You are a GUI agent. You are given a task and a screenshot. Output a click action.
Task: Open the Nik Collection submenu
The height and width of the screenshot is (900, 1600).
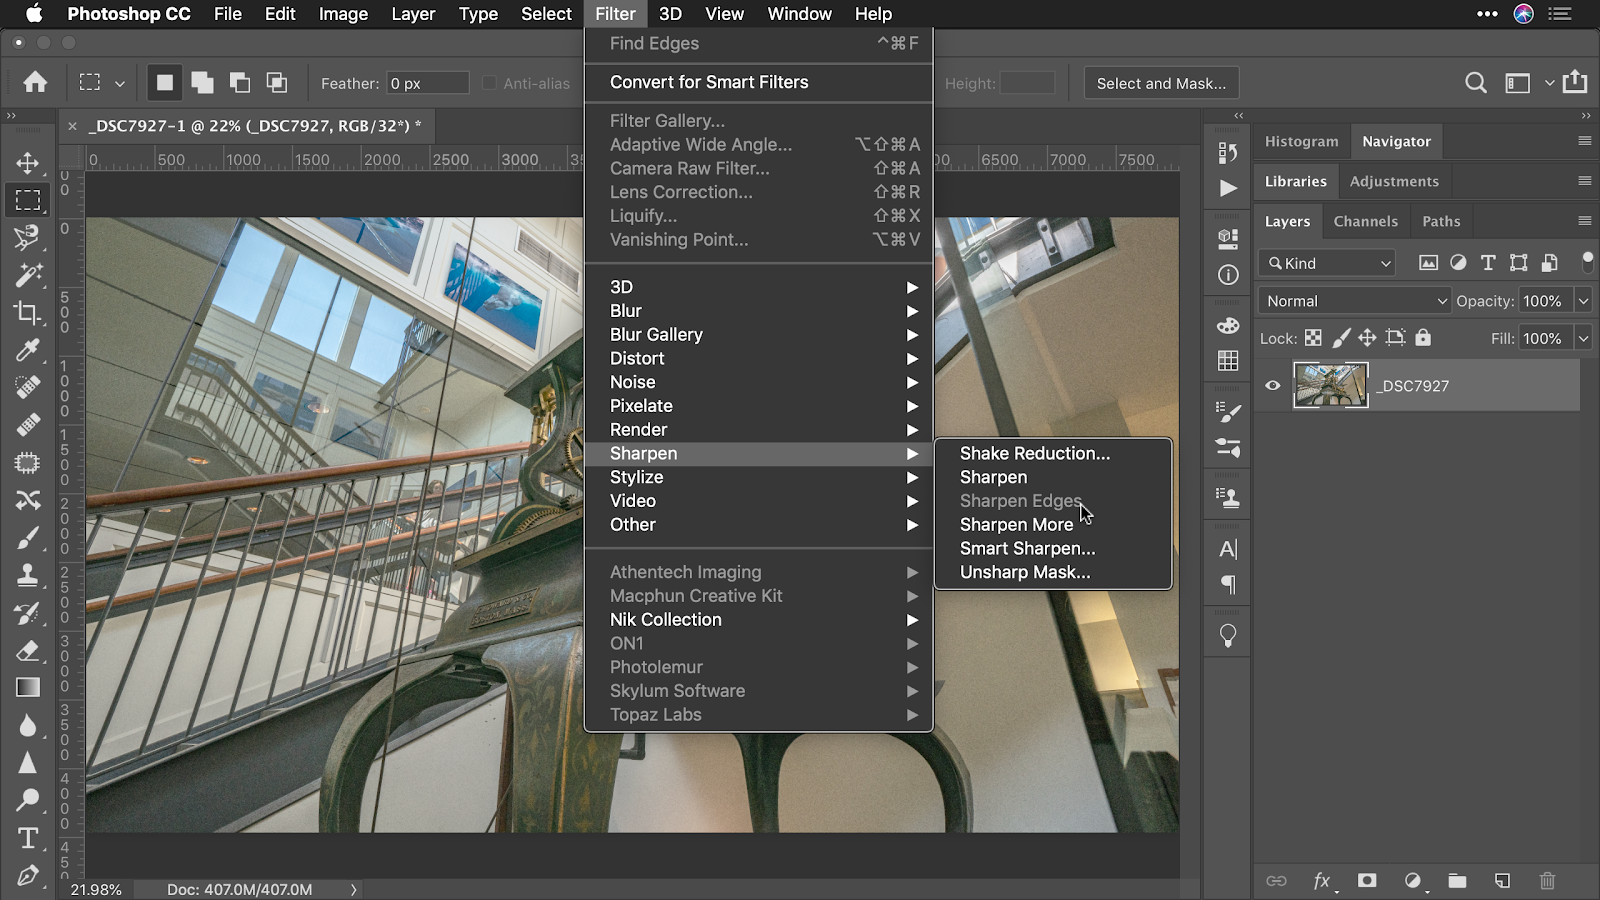click(x=758, y=619)
